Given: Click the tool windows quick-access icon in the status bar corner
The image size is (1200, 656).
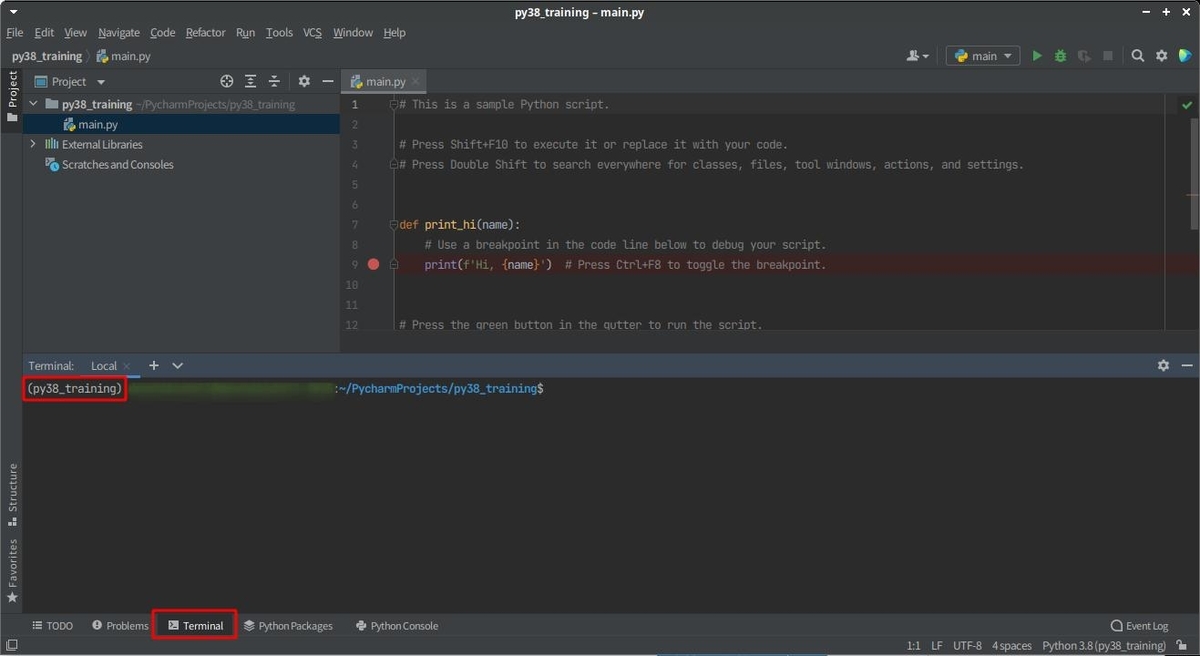Looking at the screenshot, I should 10,646.
